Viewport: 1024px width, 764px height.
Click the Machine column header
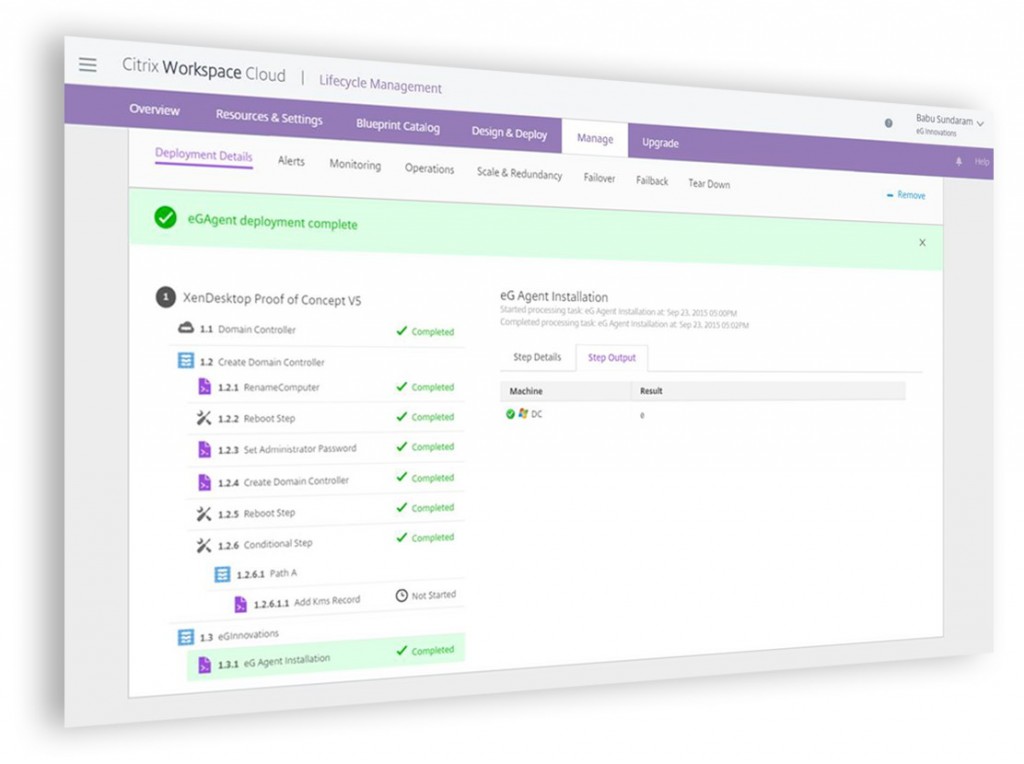526,391
